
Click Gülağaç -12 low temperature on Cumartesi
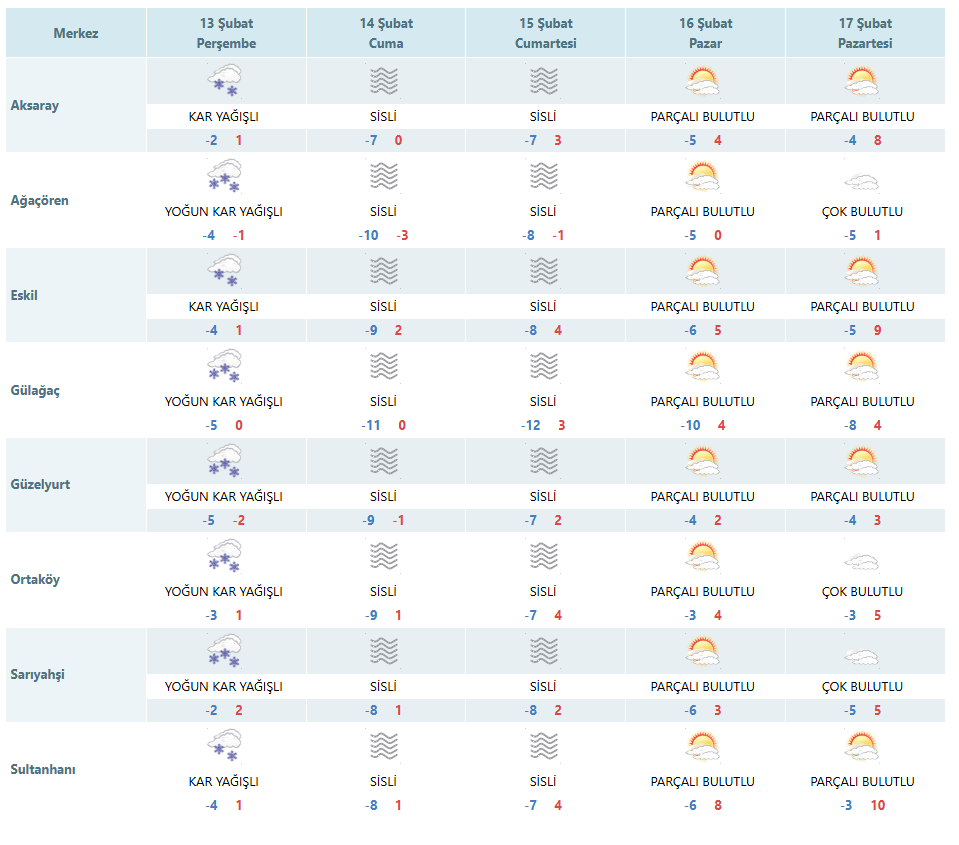pos(531,425)
